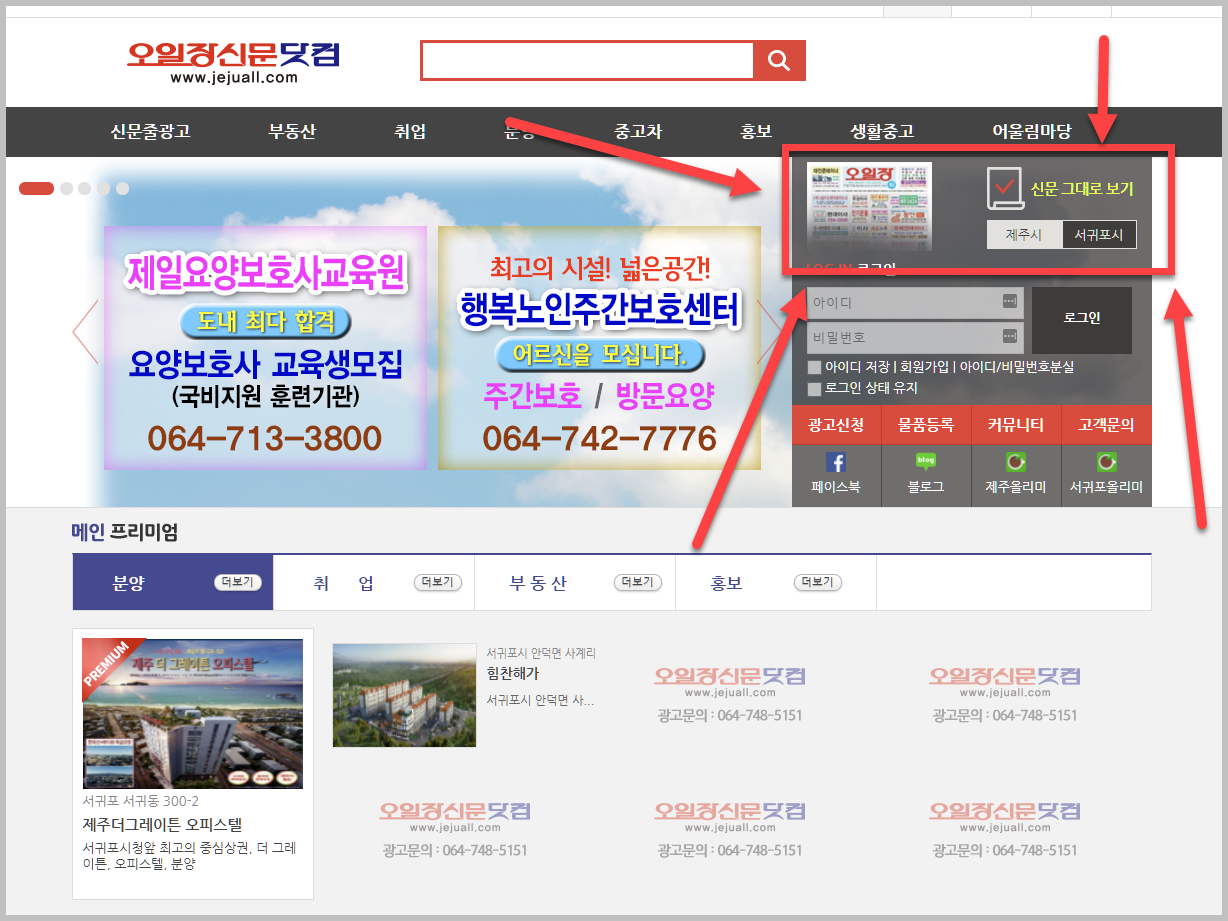Show next banner with right arrow
The image size is (1228, 921).
coord(770,331)
